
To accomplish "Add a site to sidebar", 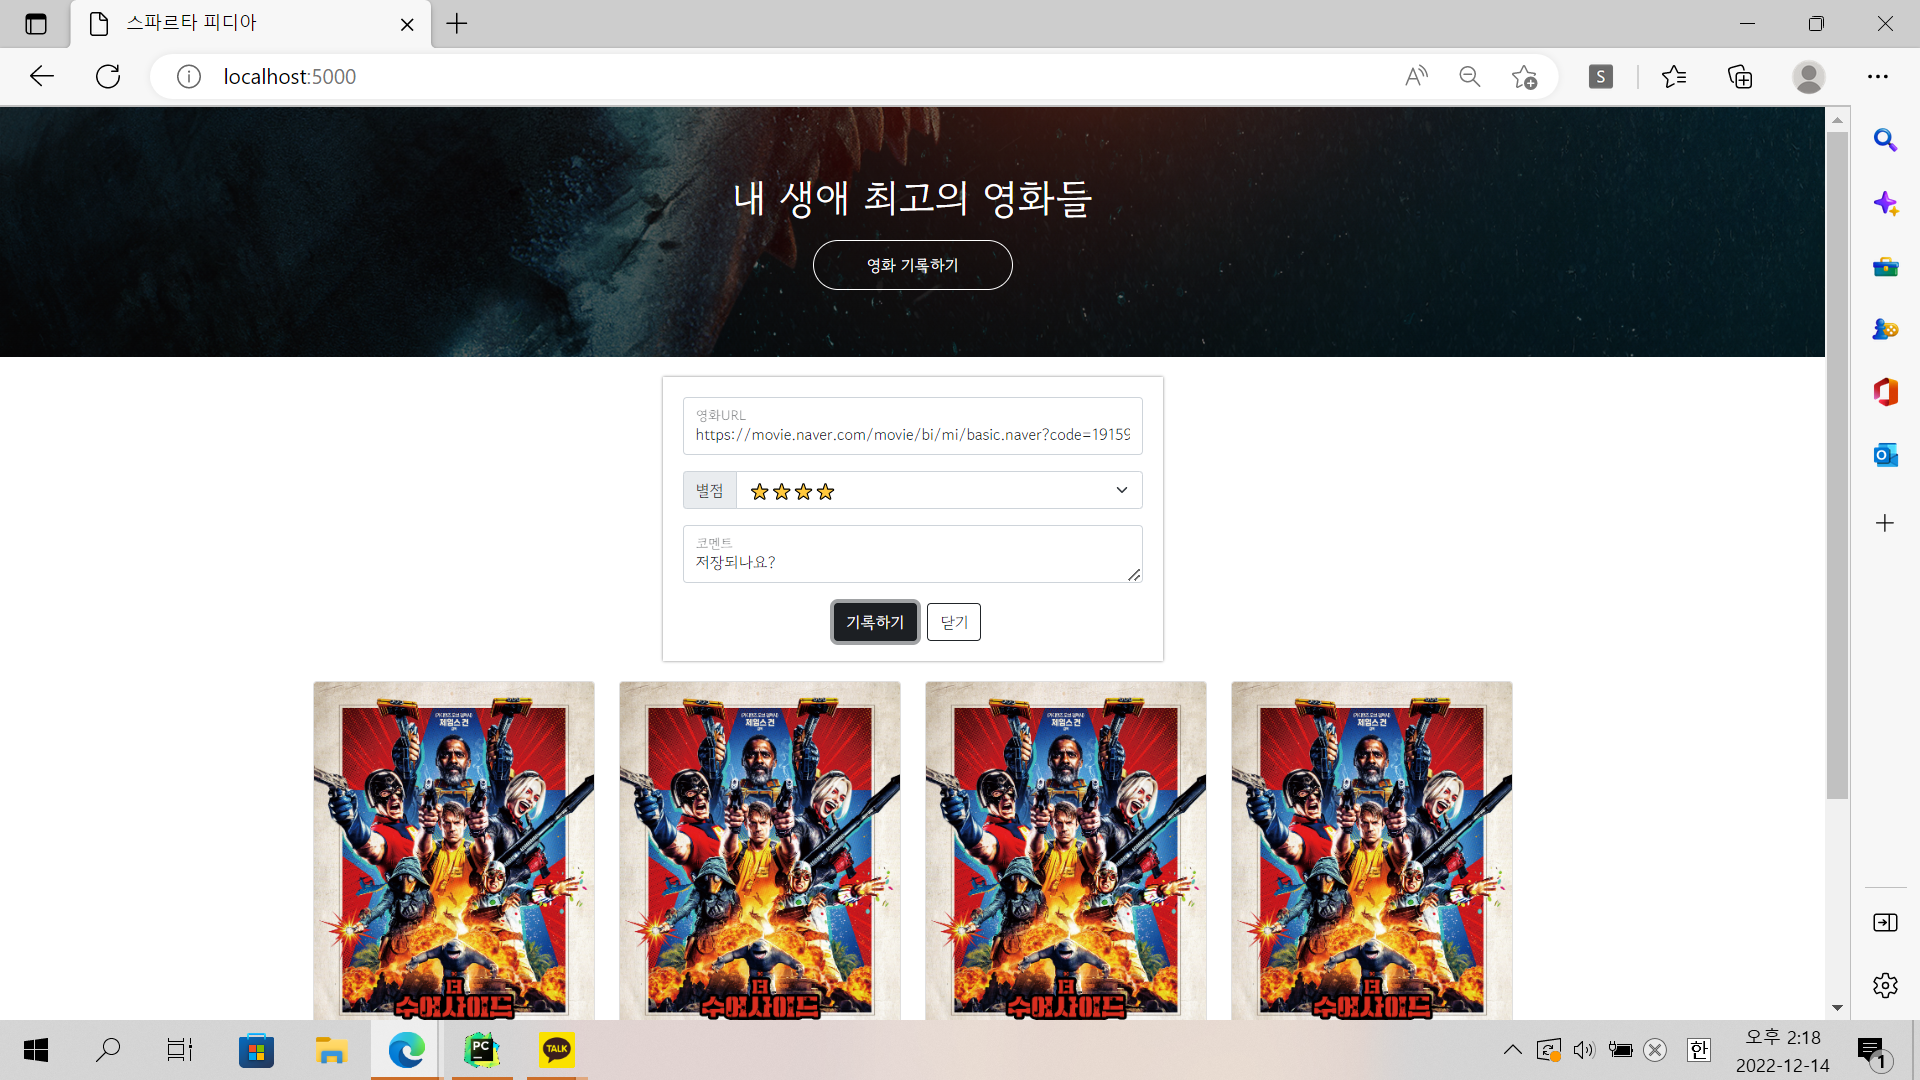I will pos(1885,523).
